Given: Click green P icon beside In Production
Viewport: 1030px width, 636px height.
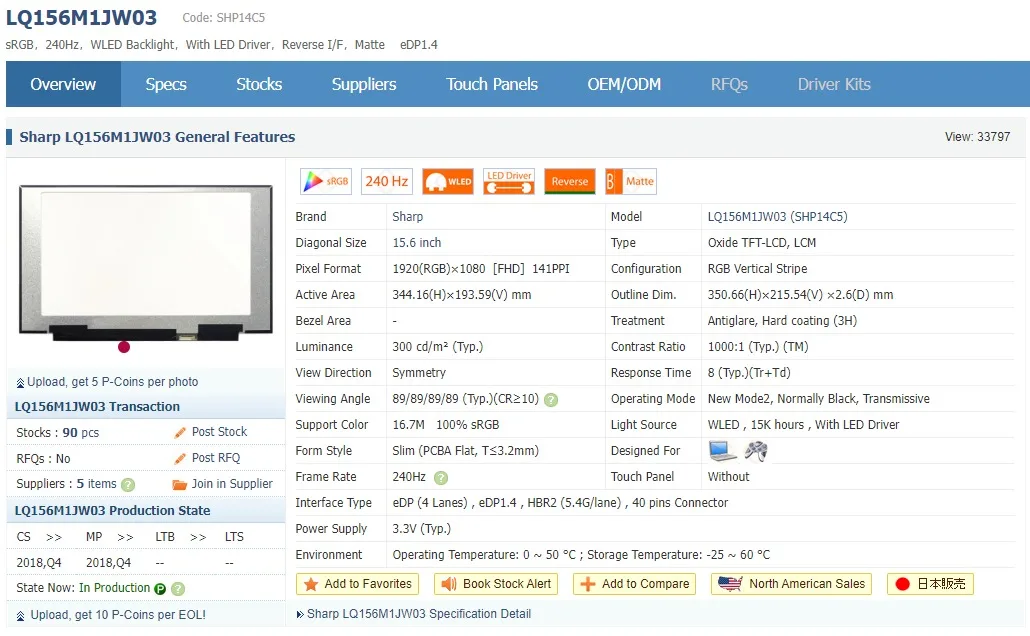Looking at the screenshot, I should coord(160,589).
